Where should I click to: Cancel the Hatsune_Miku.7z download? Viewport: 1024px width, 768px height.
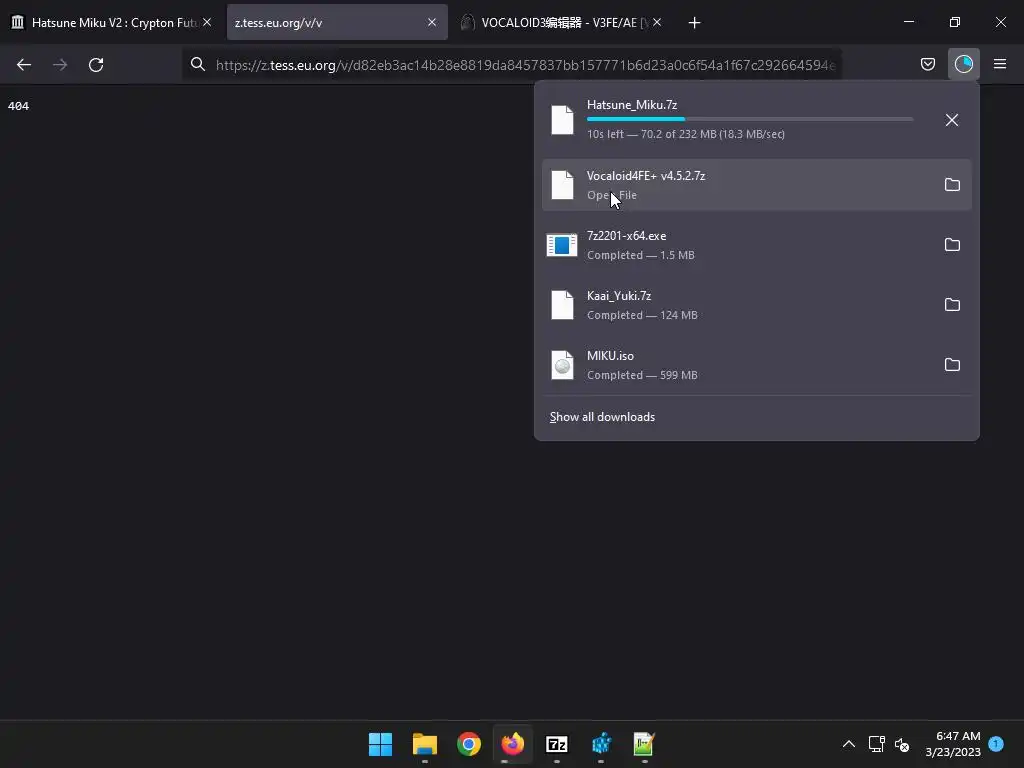[x=952, y=120]
